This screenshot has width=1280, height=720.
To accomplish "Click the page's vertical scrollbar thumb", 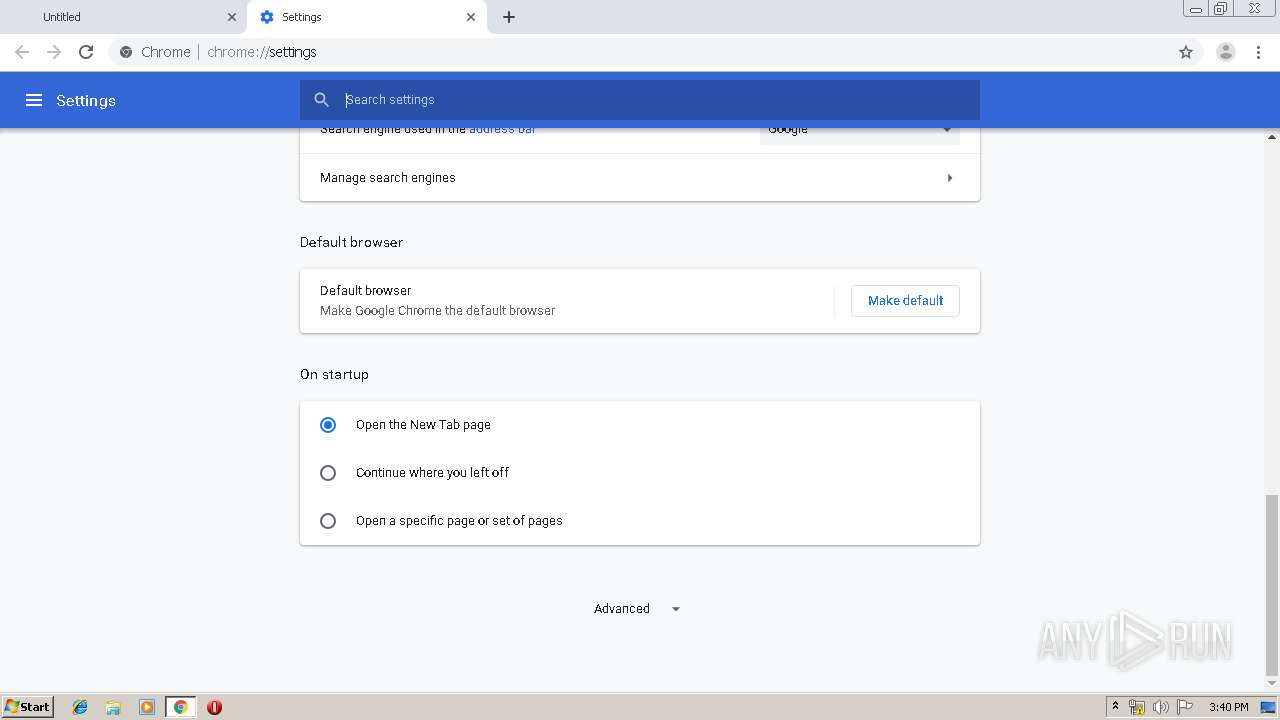I will [1272, 585].
